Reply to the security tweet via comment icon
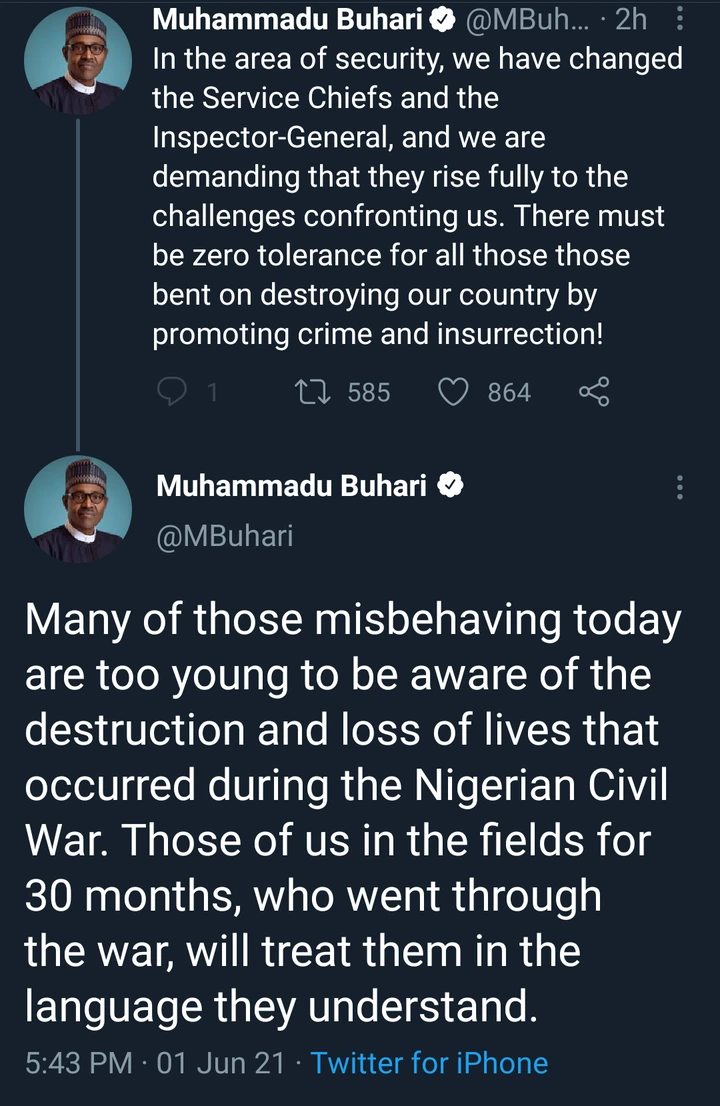Image resolution: width=720 pixels, height=1106 pixels. (172, 393)
